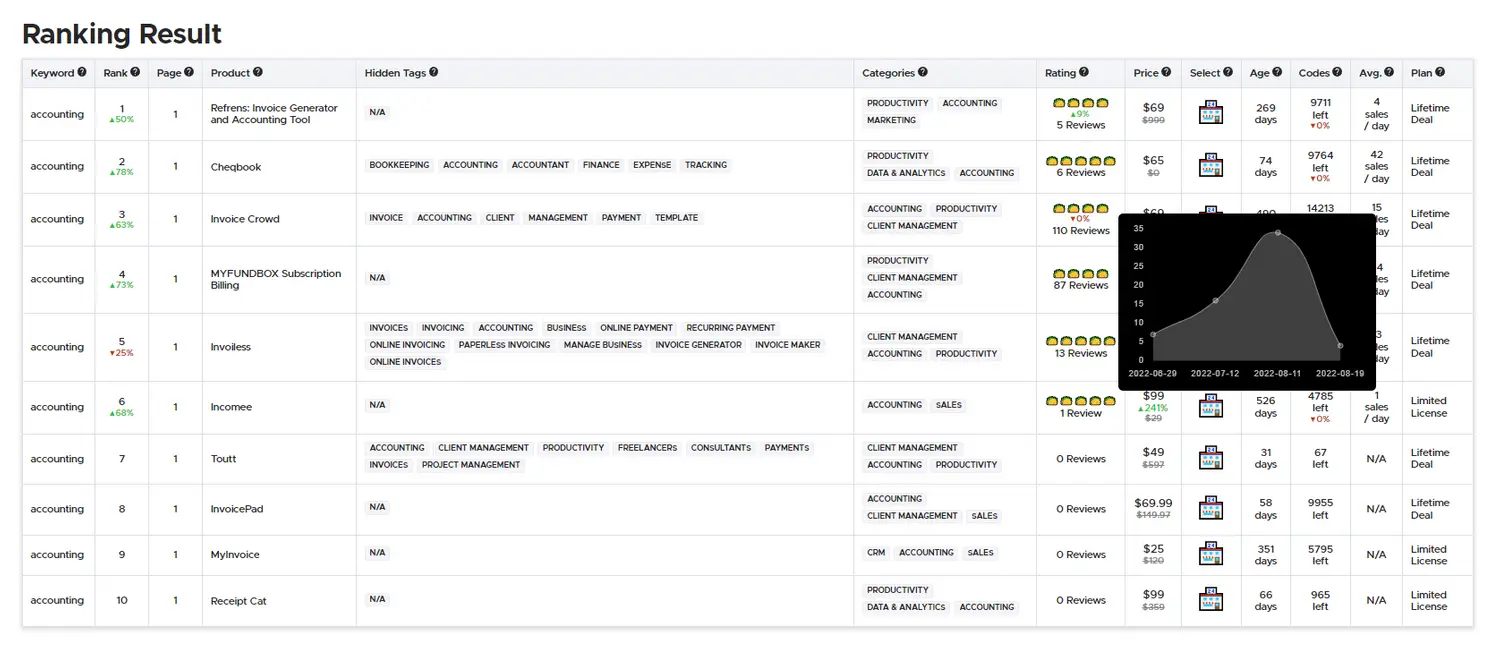
Task: Click the question mark next to Rating
Action: click(x=1082, y=73)
